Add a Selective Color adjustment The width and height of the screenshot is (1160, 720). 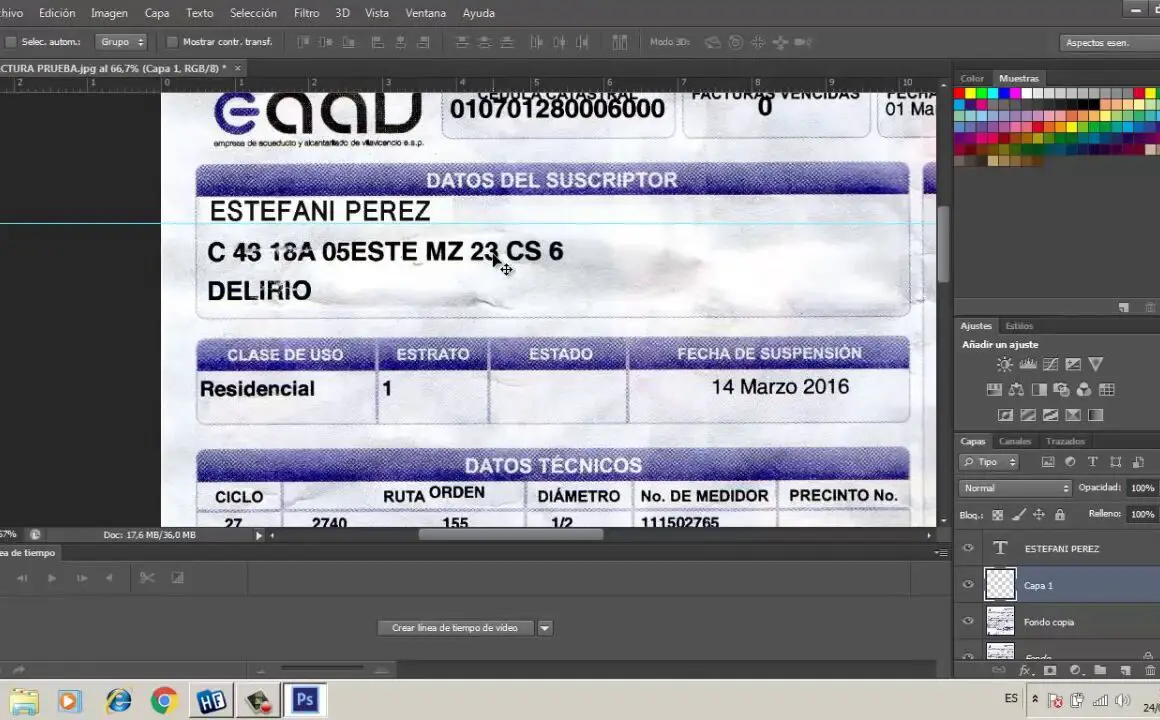(x=1073, y=415)
